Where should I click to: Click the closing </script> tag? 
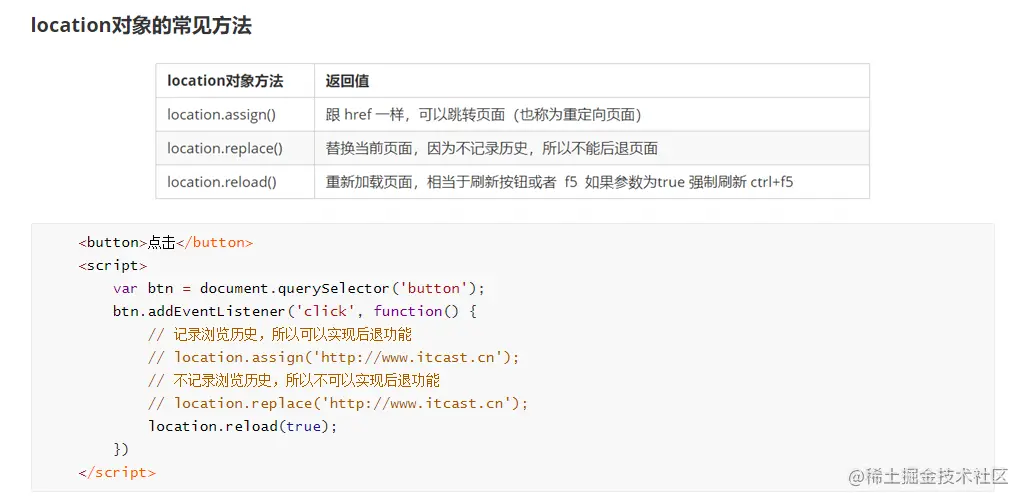click(116, 472)
